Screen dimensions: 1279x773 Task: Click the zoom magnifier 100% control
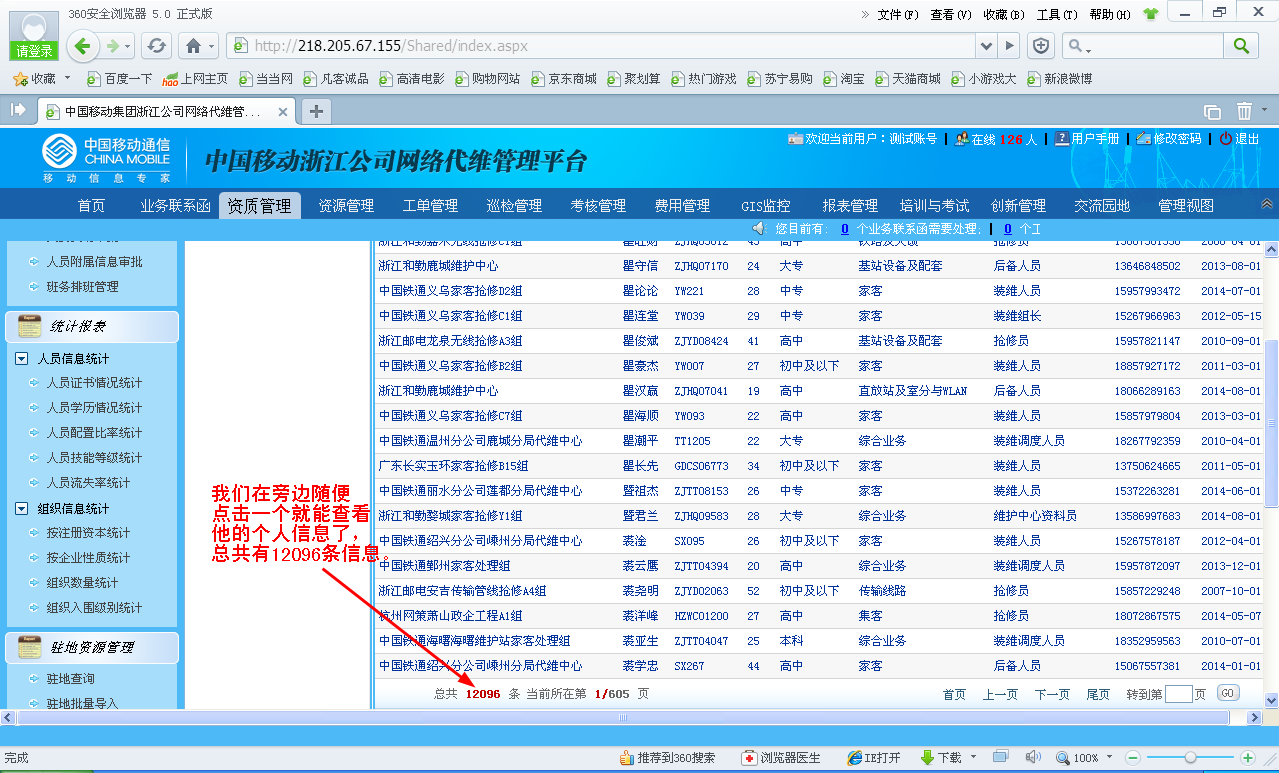[x=1077, y=758]
